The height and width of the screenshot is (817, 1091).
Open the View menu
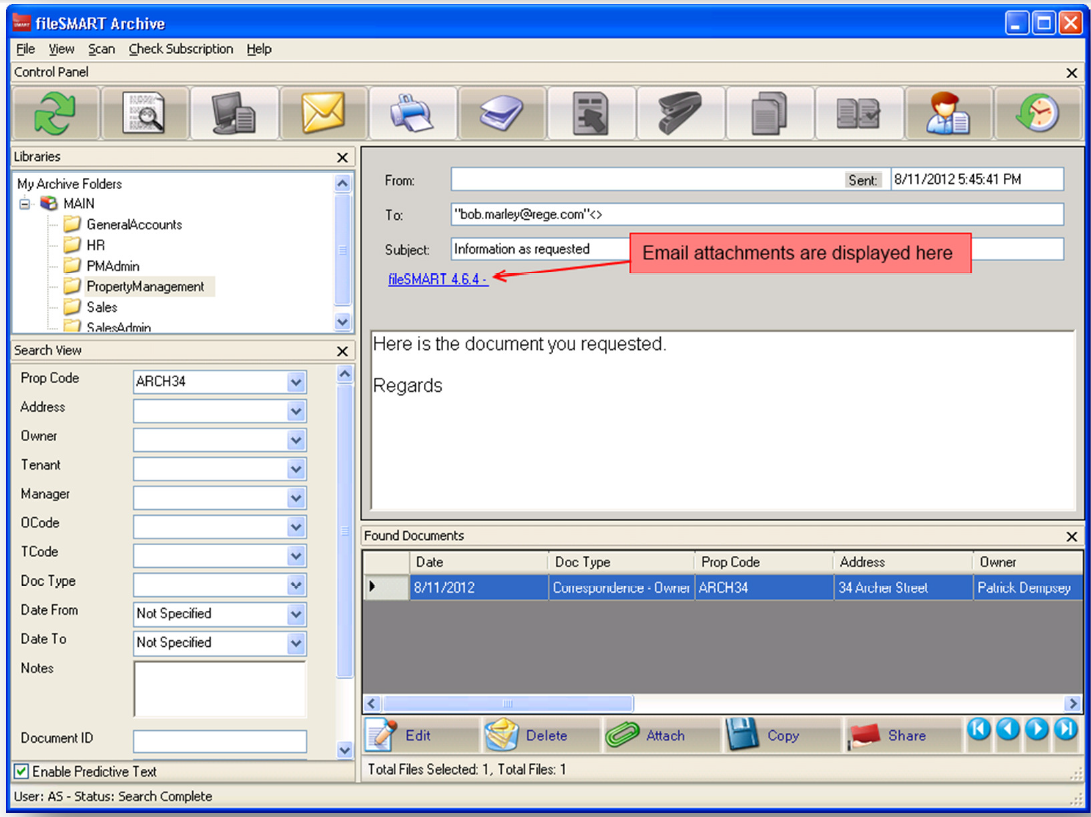click(x=61, y=49)
